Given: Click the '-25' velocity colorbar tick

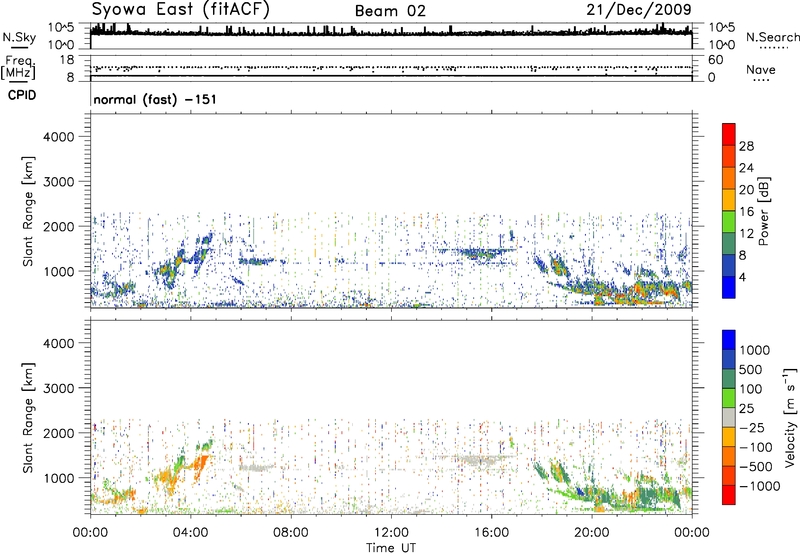Looking at the screenshot, I should [x=754, y=427].
